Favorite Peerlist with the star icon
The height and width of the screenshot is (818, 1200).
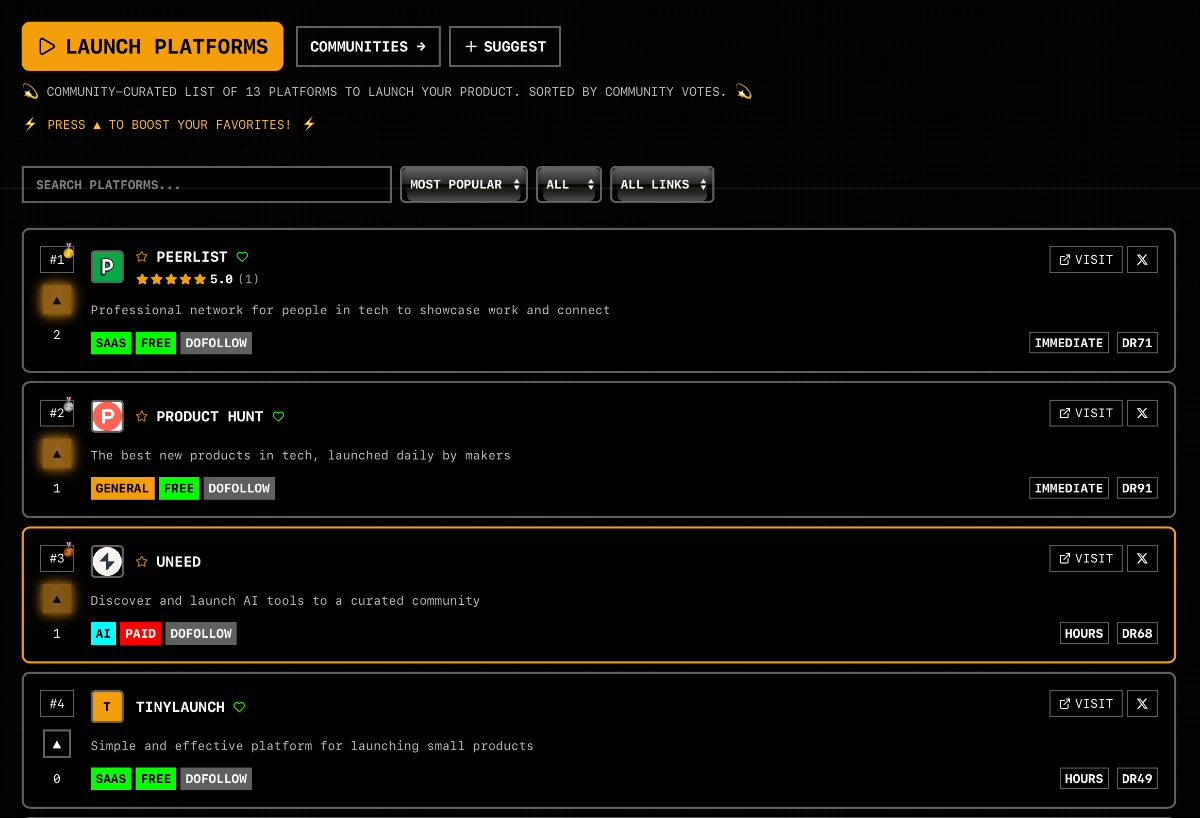point(142,257)
